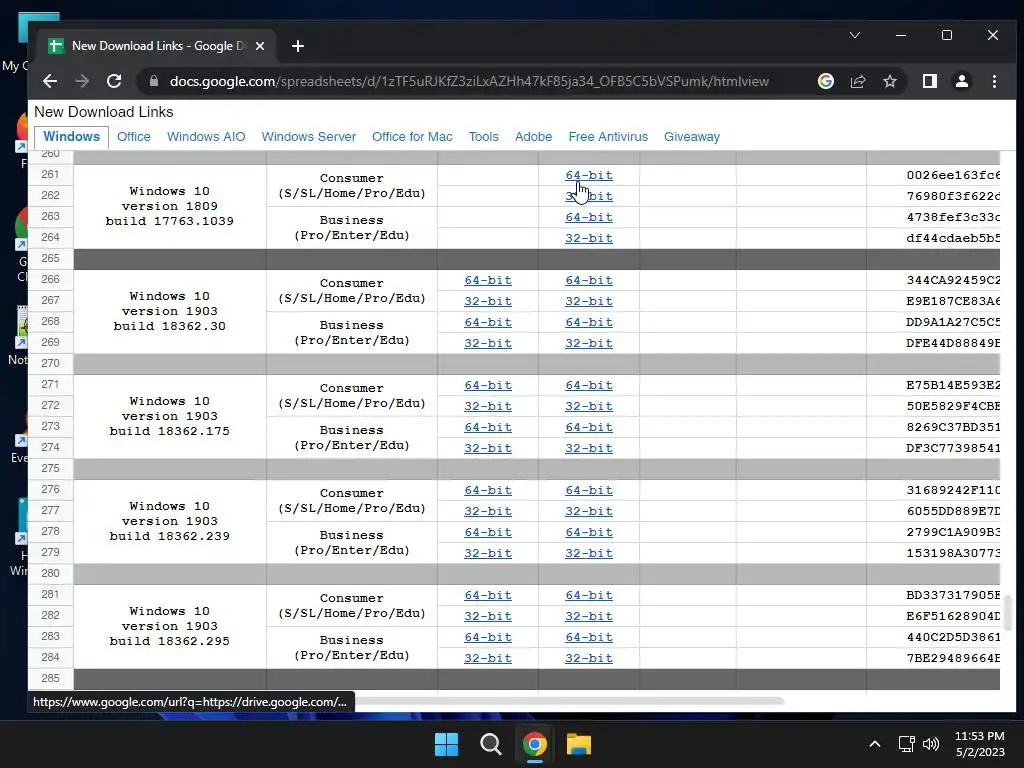This screenshot has width=1024, height=768.
Task: Click first 64-bit link in row 281
Action: pos(488,596)
